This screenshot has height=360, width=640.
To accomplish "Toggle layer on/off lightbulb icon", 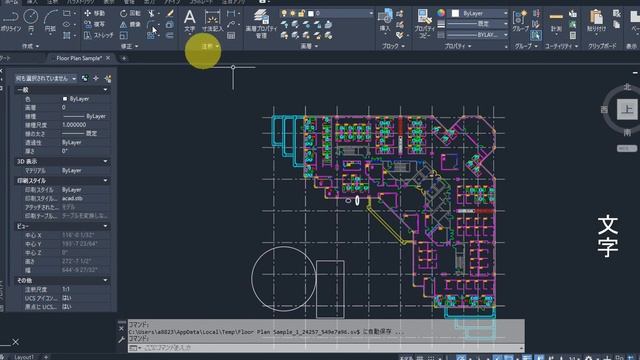I will pyautogui.click(x=284, y=13).
